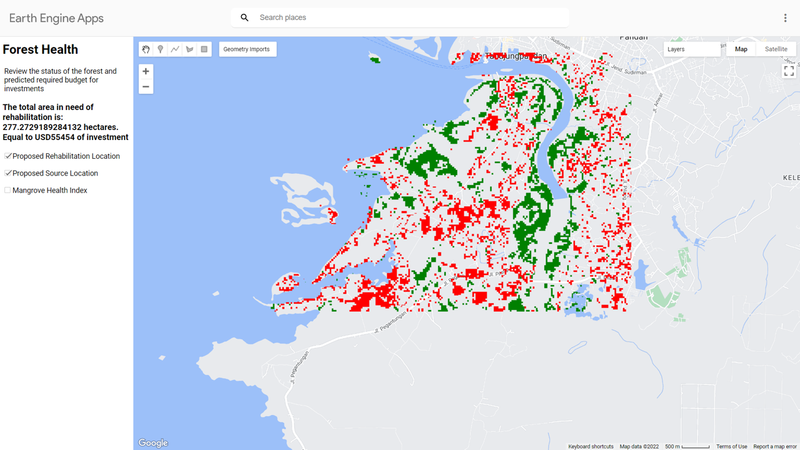The width and height of the screenshot is (800, 450).
Task: Click the search magnifier icon
Action: coord(244,18)
